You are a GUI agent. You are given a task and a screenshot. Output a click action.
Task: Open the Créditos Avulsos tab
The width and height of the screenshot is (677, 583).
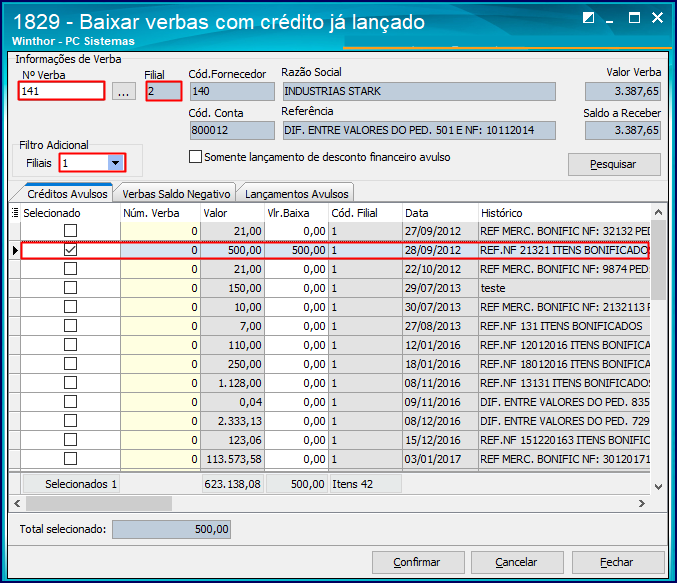[67, 194]
